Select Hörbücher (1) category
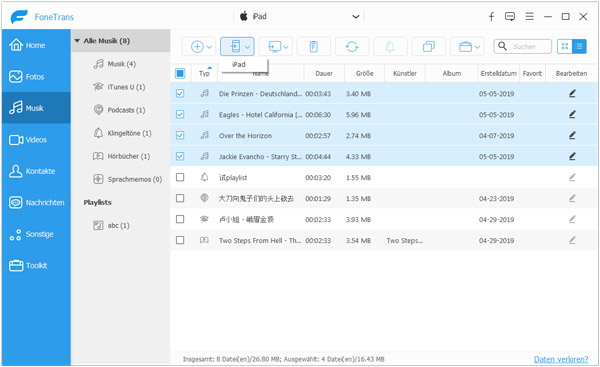The height and width of the screenshot is (367, 600). click(x=122, y=156)
